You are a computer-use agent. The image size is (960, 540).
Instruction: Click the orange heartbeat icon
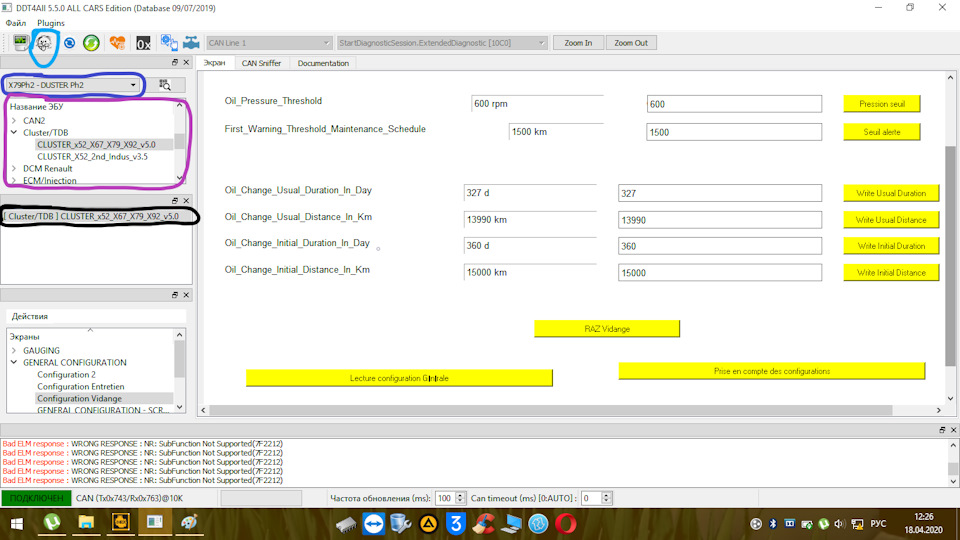pyautogui.click(x=117, y=43)
